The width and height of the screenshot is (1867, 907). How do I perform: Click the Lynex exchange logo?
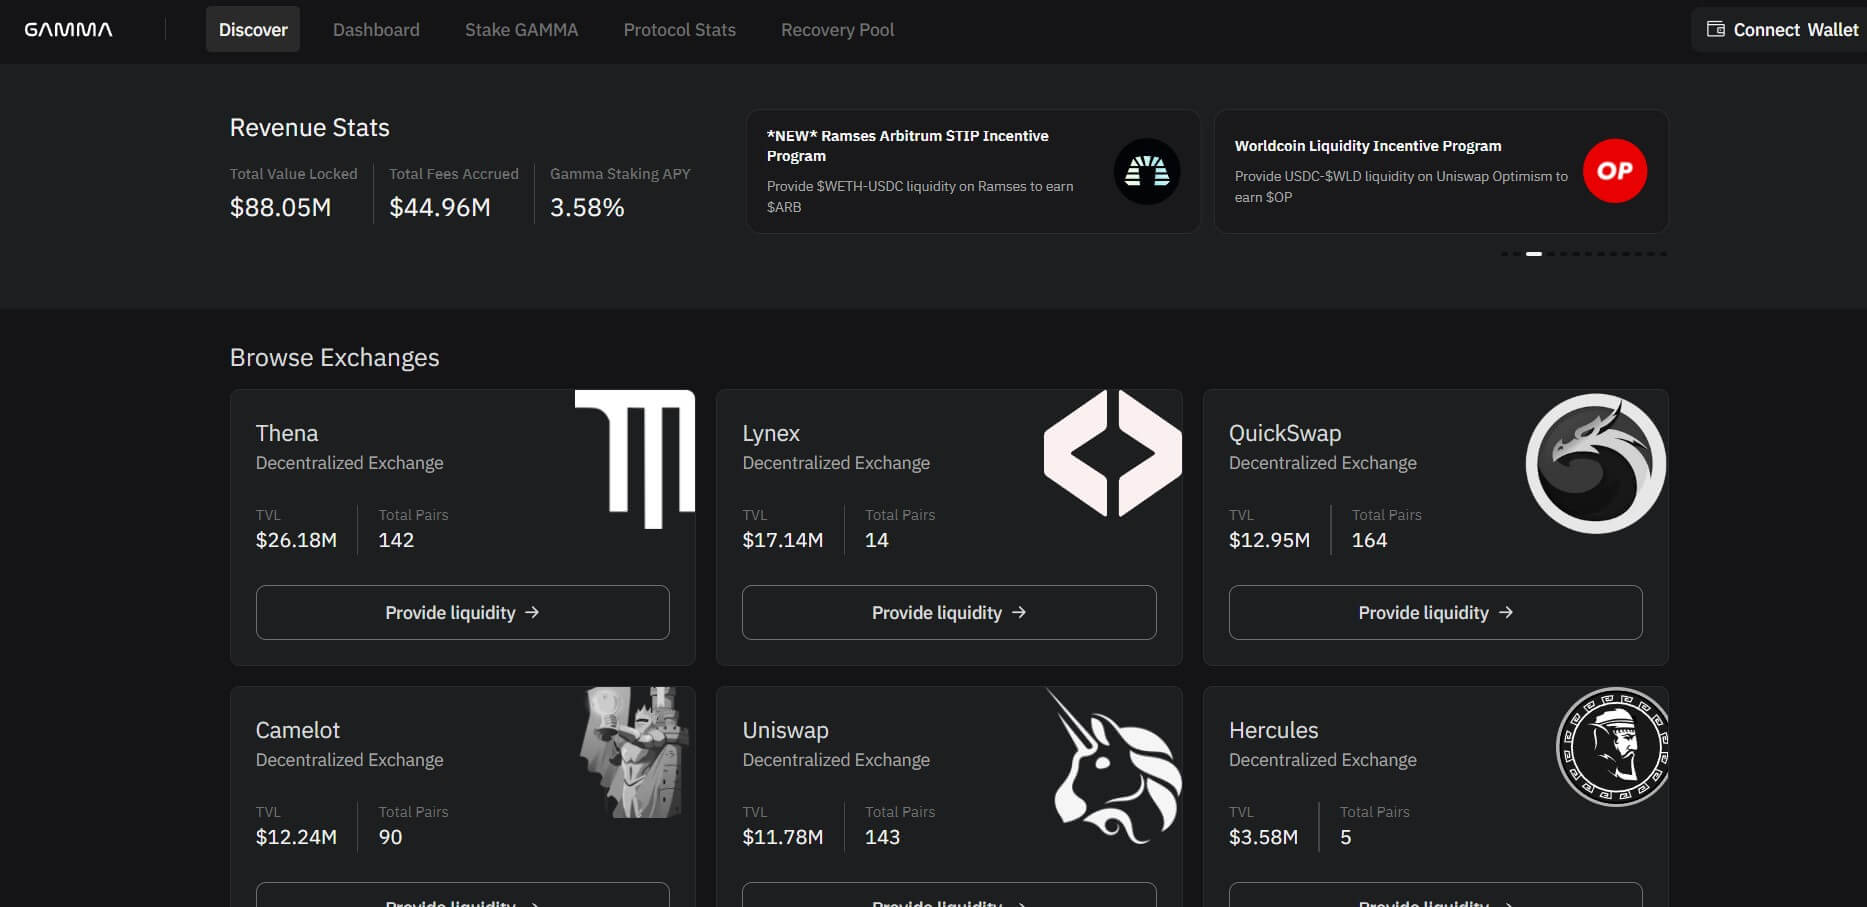point(1113,453)
